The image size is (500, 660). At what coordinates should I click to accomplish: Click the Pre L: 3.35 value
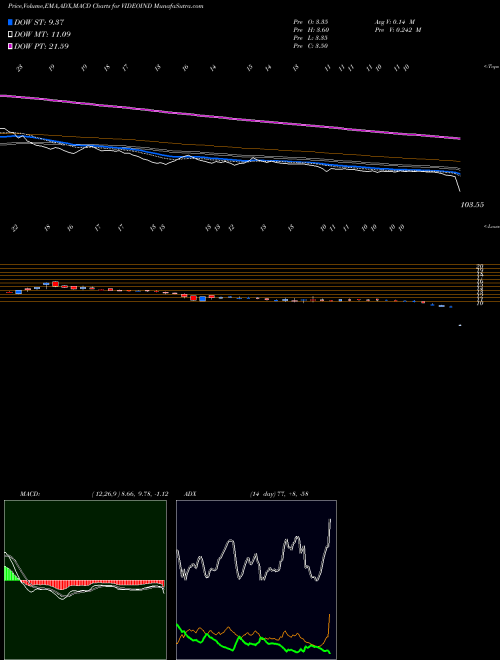[311, 38]
